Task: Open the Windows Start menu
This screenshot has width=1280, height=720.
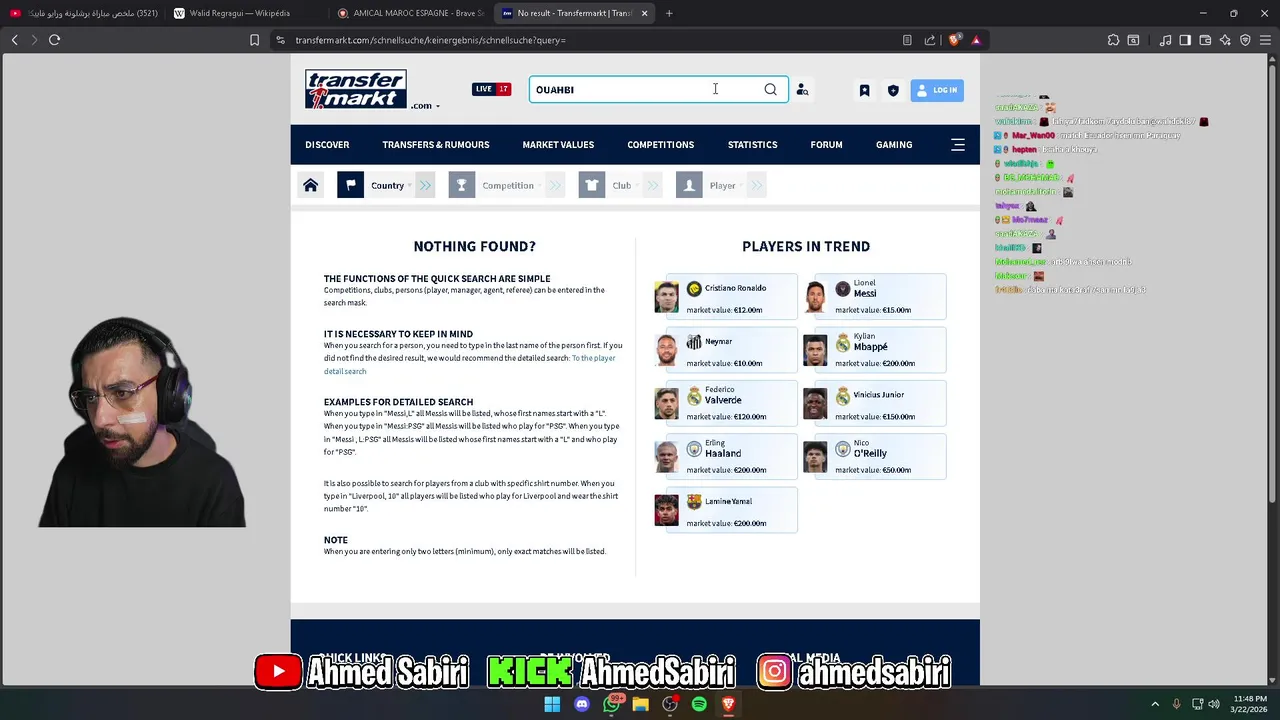Action: tap(552, 704)
